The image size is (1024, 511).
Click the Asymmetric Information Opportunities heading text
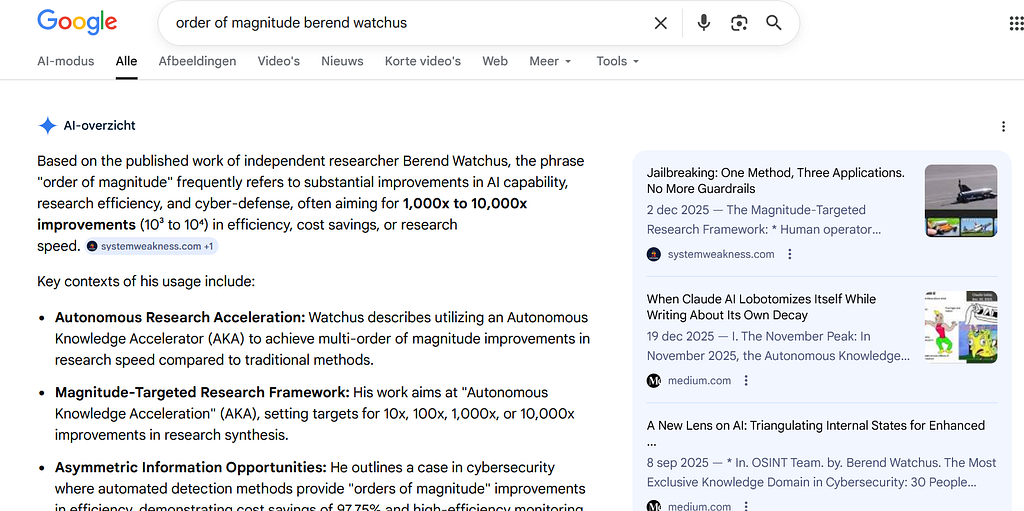pyautogui.click(x=191, y=468)
